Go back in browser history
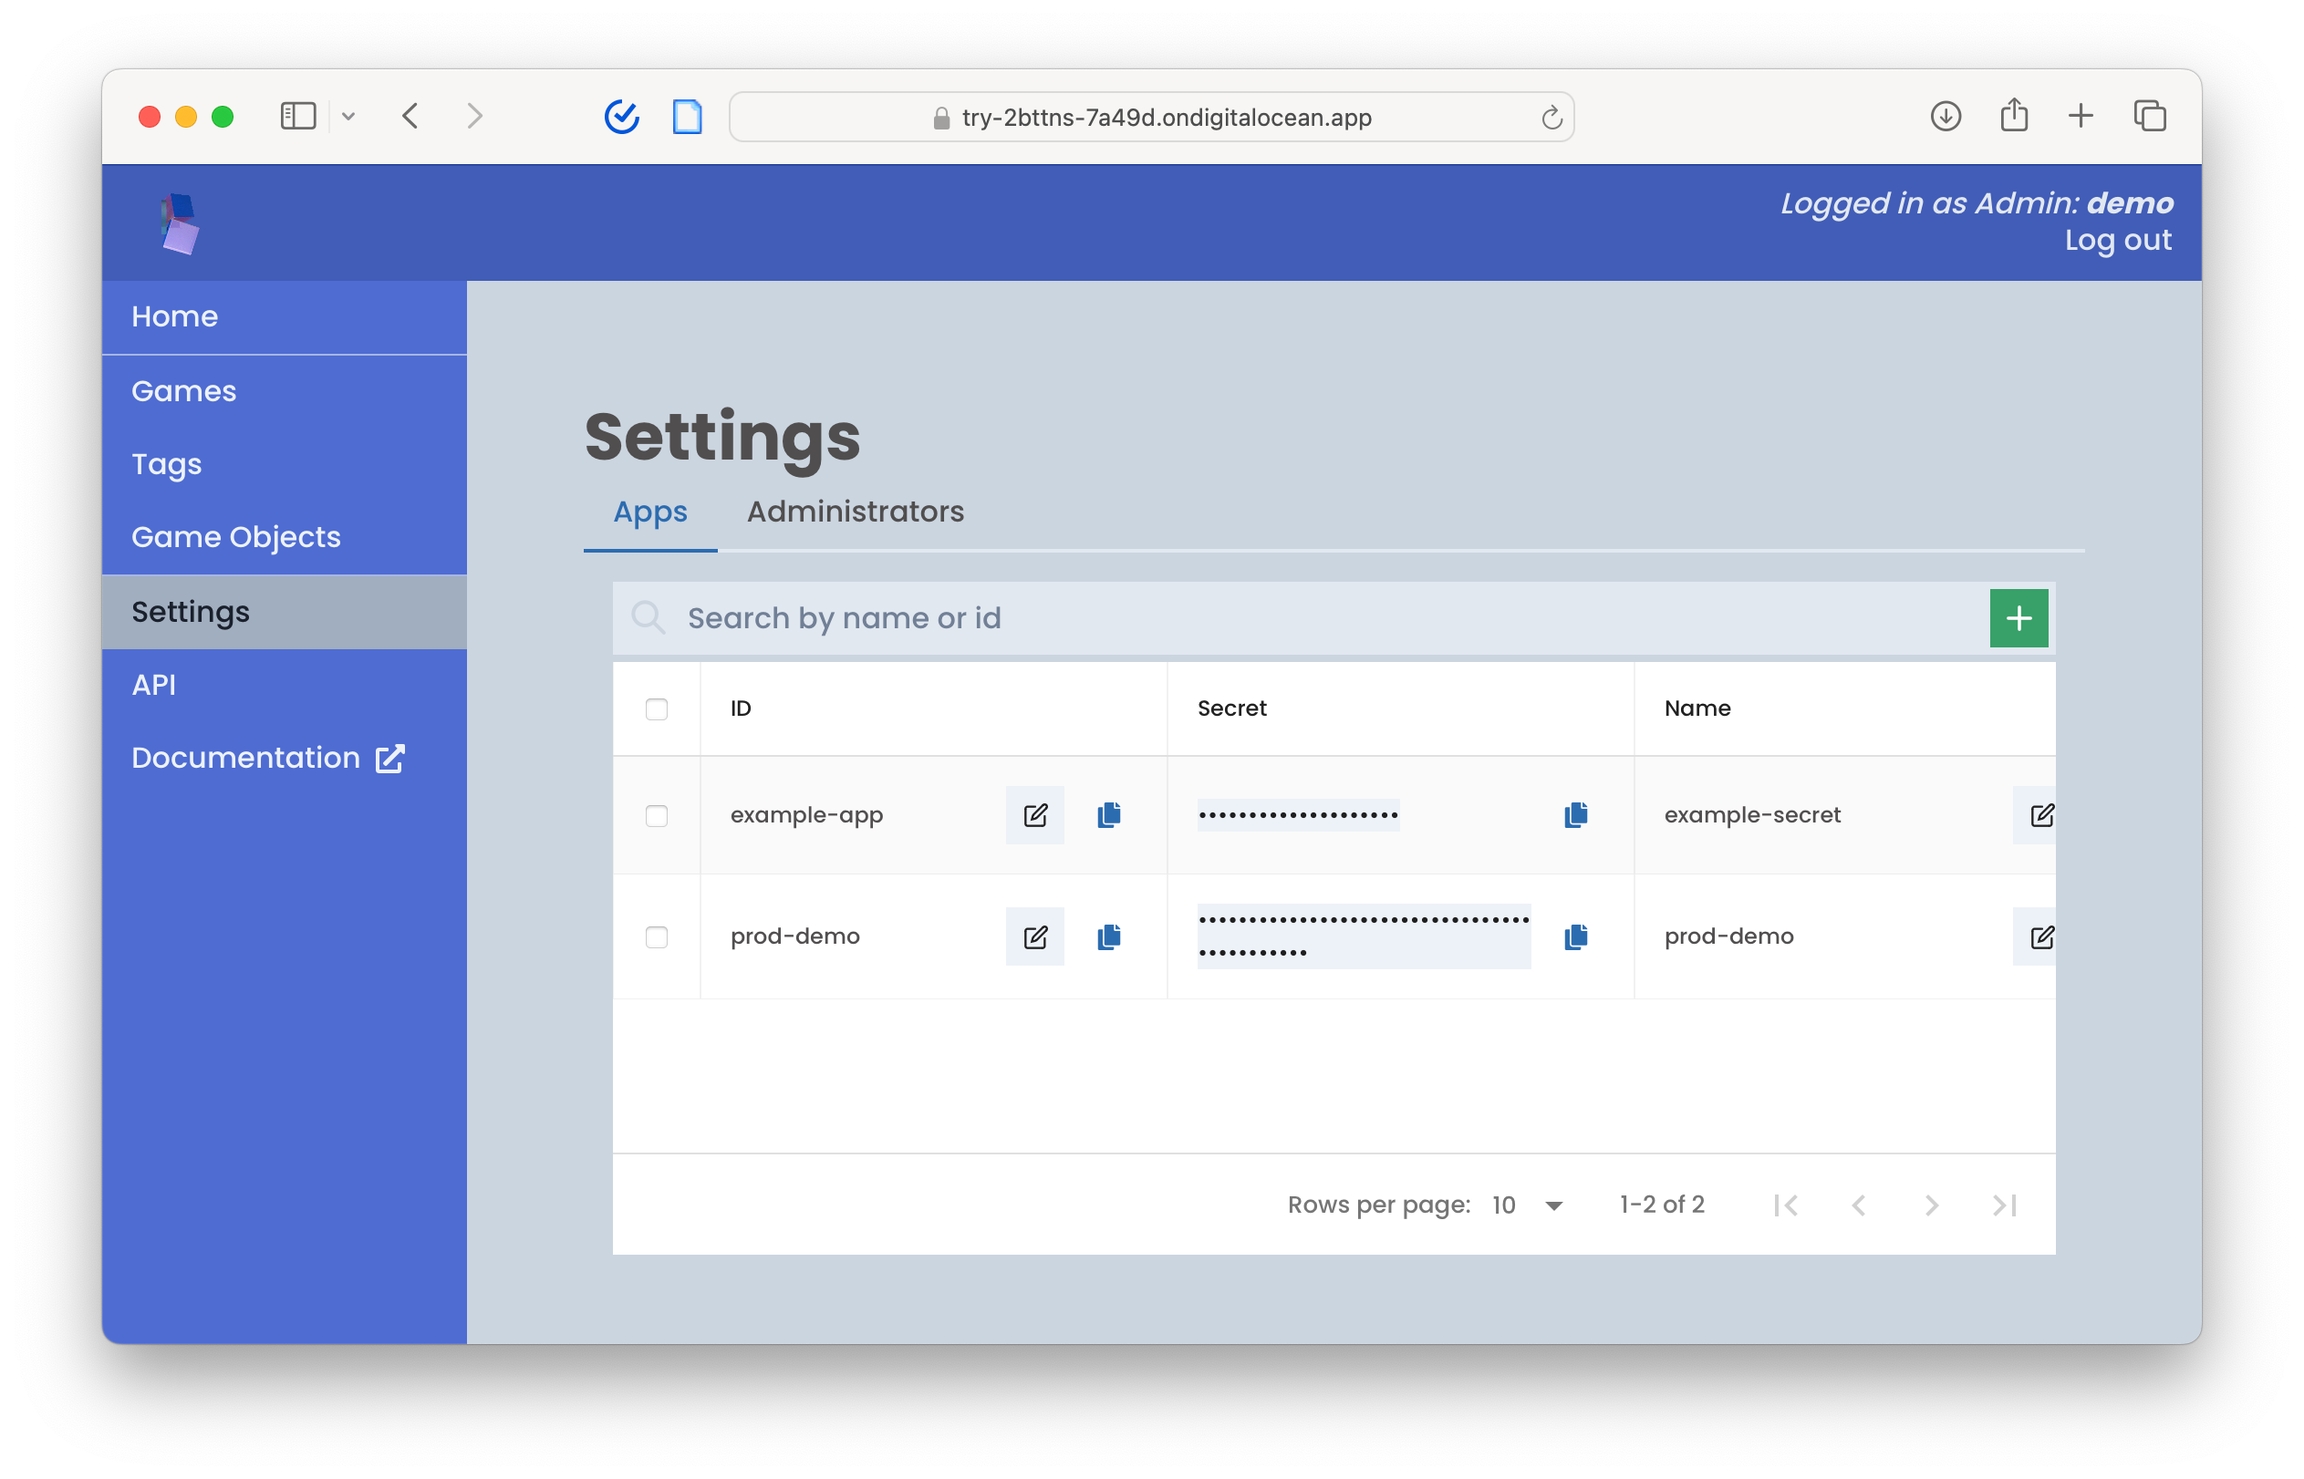2304x1479 pixels. pyautogui.click(x=411, y=117)
